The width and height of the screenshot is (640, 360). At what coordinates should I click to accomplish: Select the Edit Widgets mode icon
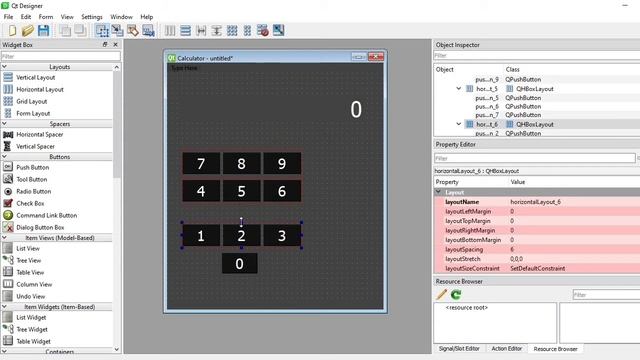coord(102,31)
